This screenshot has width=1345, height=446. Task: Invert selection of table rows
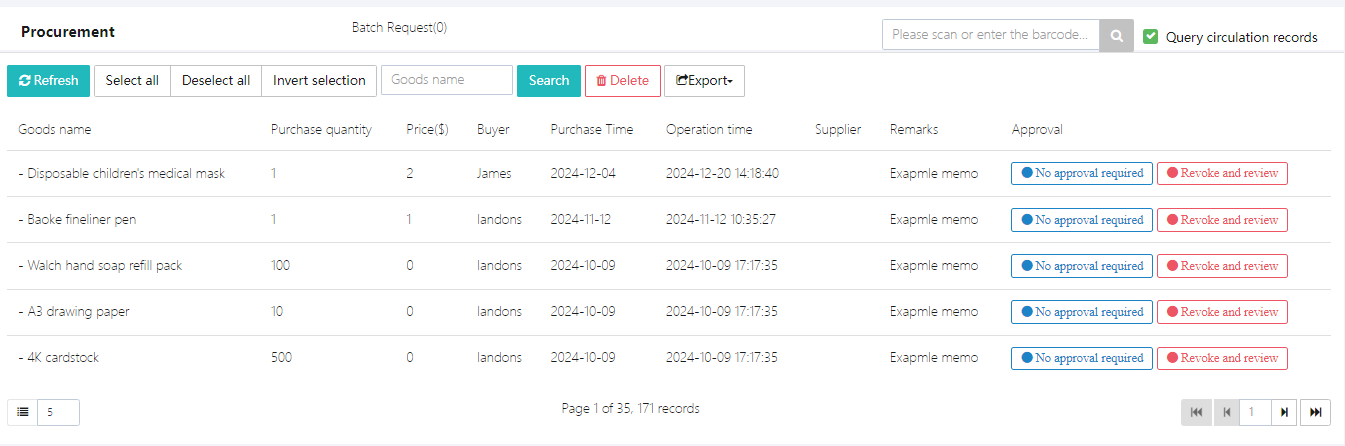319,81
